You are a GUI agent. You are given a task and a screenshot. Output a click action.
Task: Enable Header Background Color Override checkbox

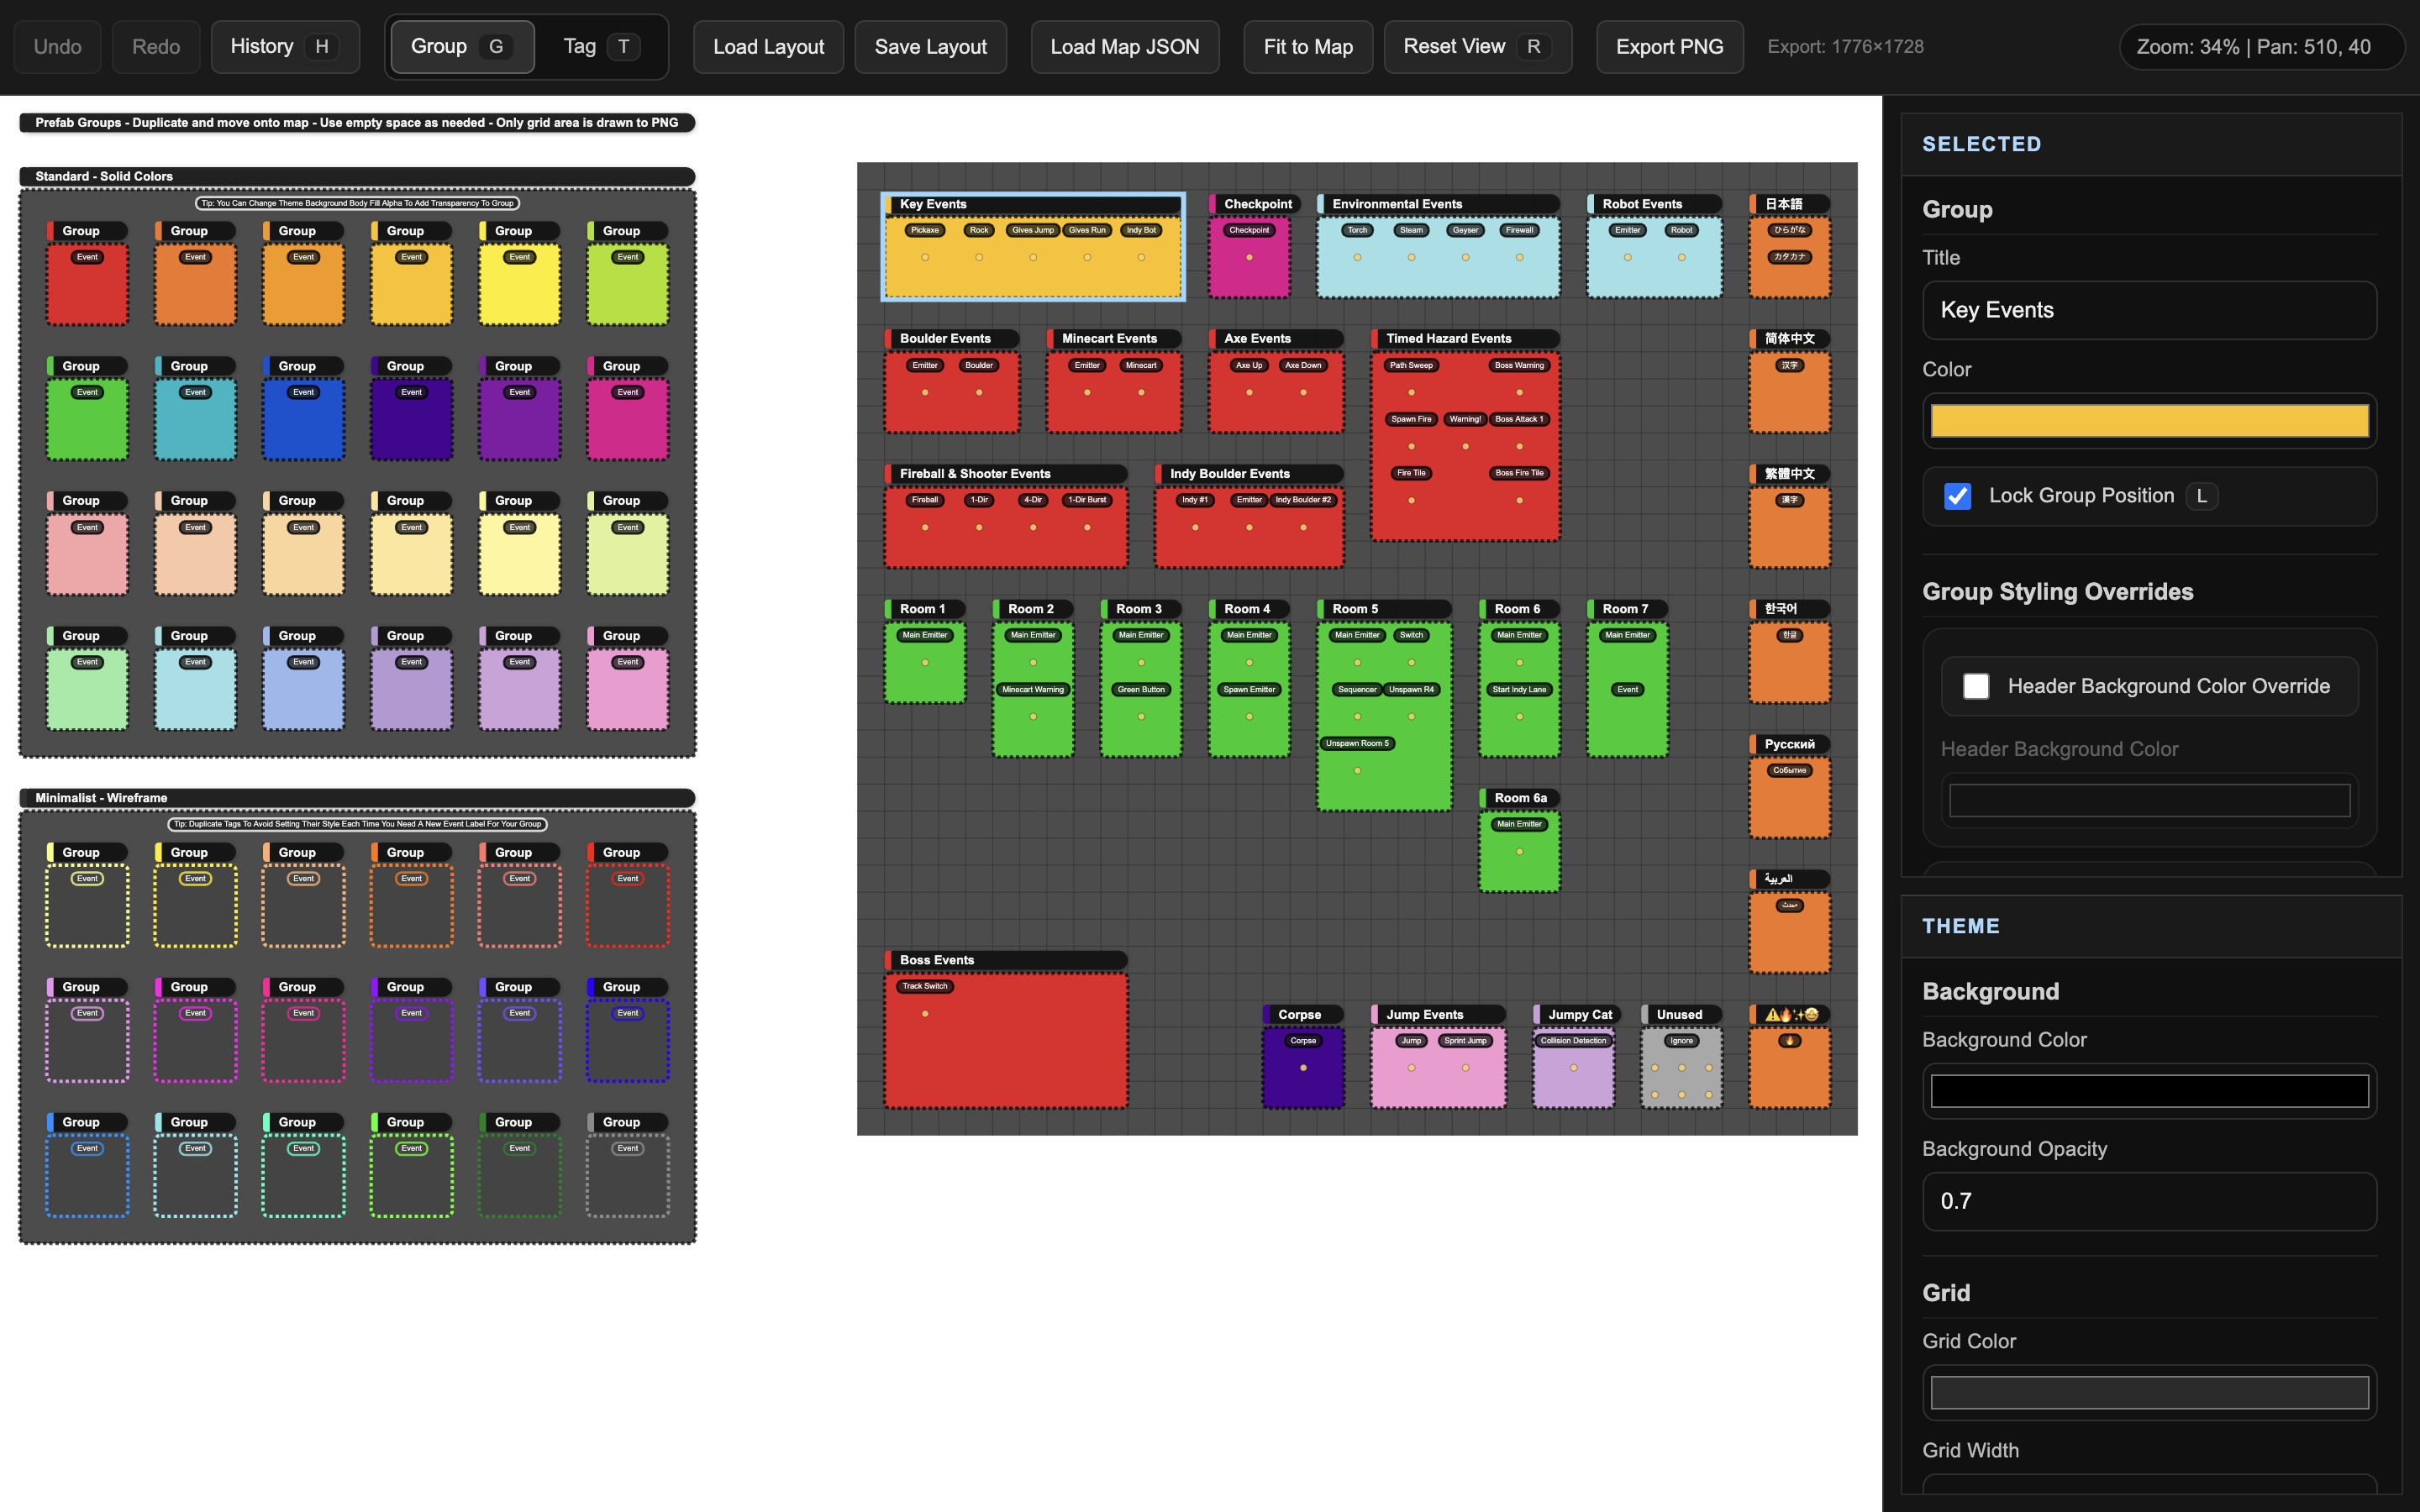[x=1975, y=686]
